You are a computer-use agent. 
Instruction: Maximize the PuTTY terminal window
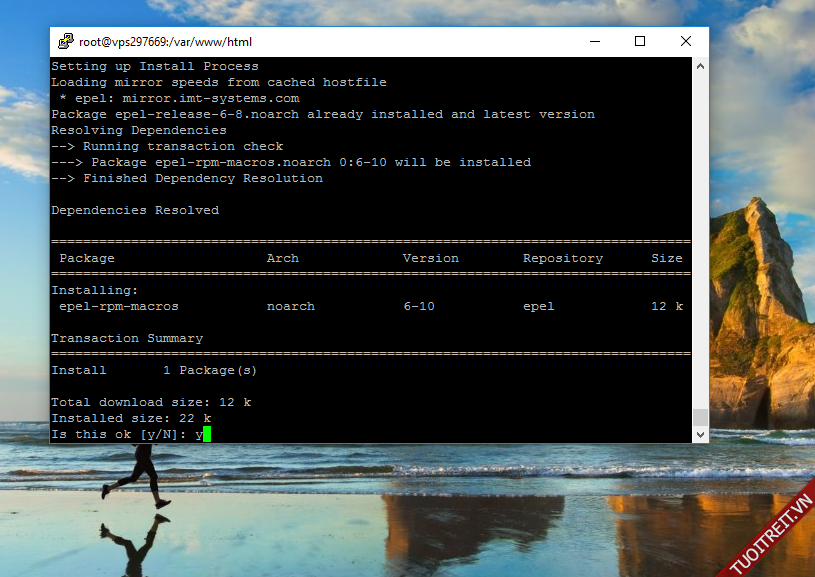(640, 42)
